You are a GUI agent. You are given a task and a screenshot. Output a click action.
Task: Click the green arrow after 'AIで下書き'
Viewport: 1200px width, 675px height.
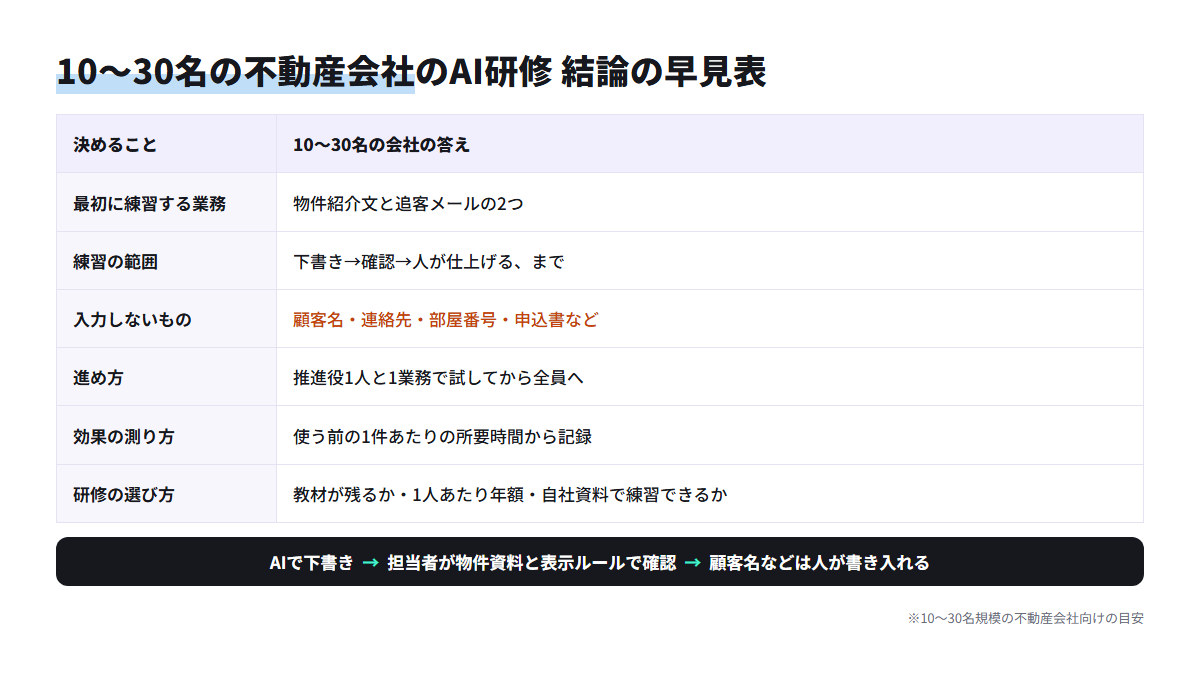[370, 563]
